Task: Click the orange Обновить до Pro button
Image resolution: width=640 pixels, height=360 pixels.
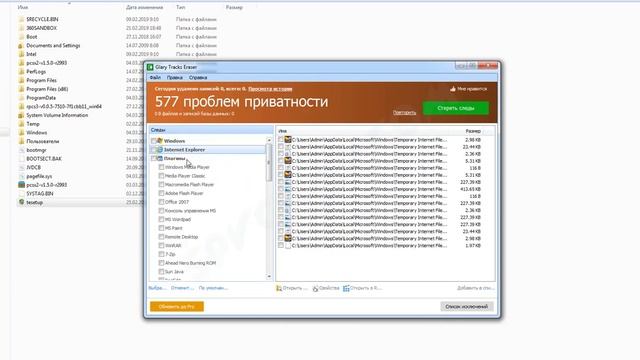Action: pos(177,307)
